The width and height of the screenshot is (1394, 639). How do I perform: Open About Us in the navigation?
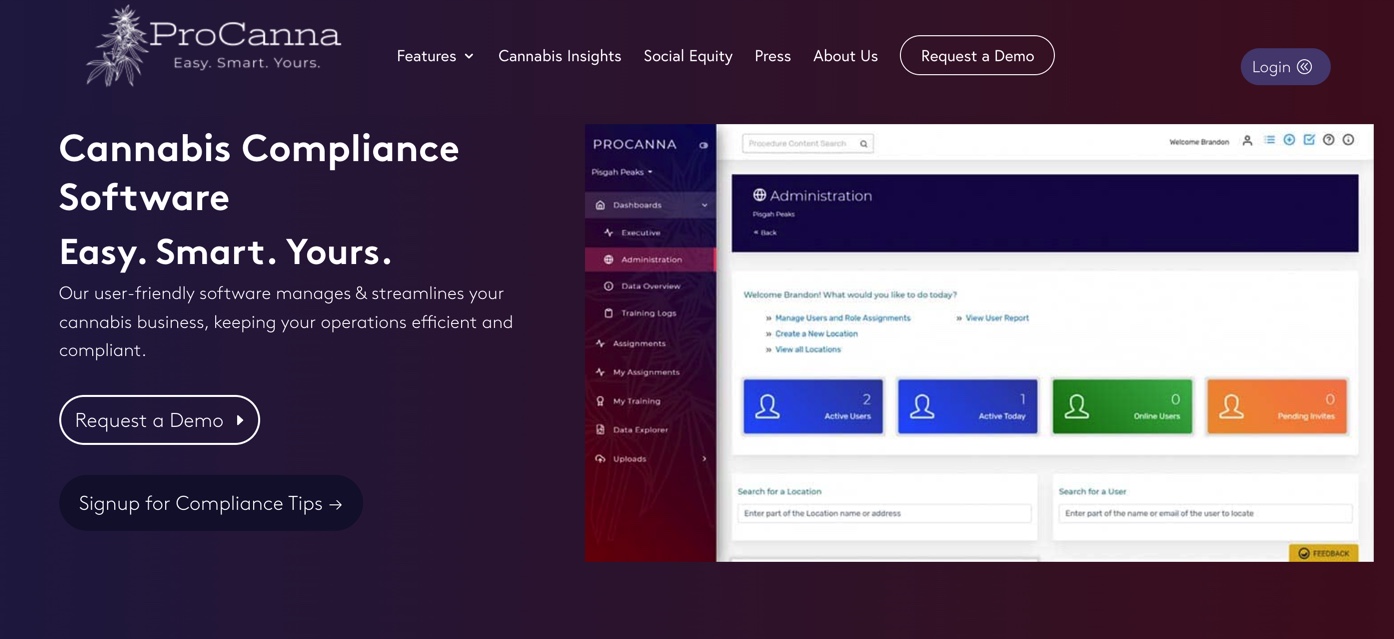pos(845,56)
